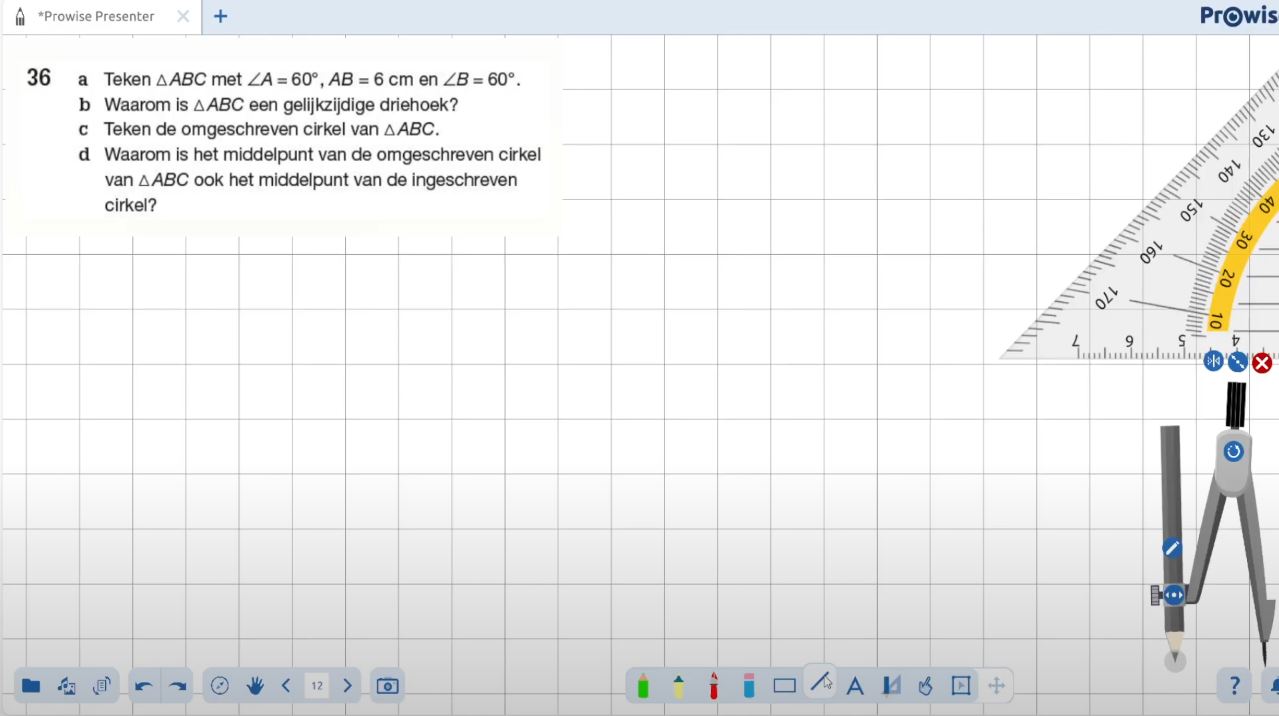
Task: Go to the previous page
Action: [x=286, y=685]
